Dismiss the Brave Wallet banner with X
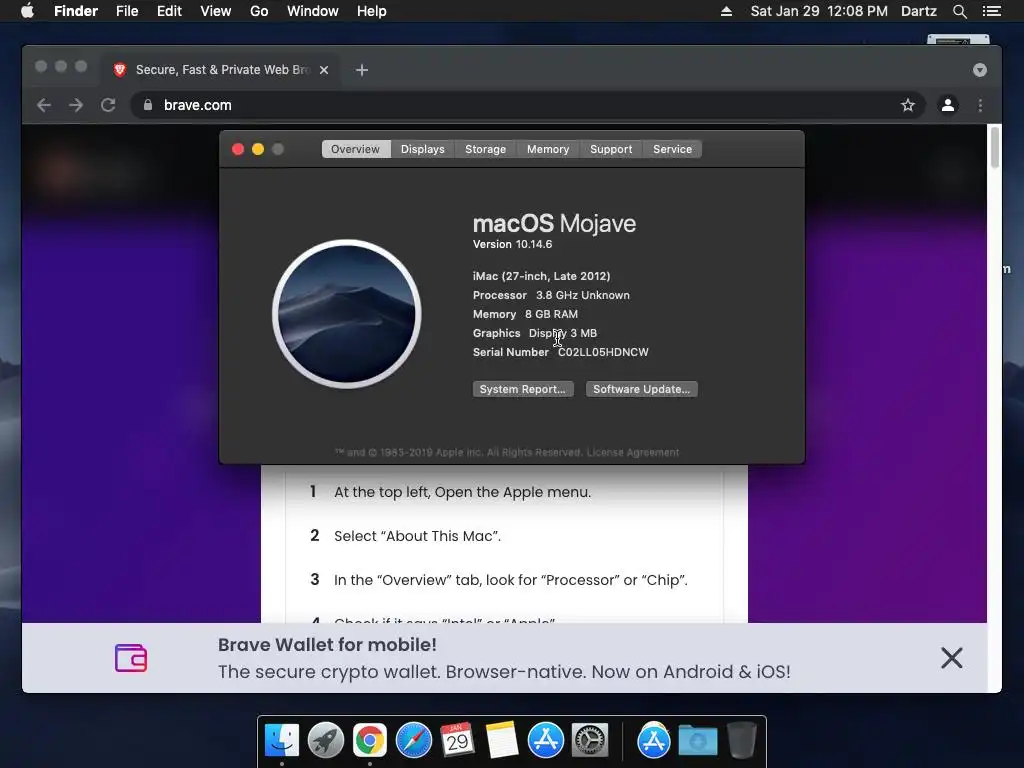This screenshot has width=1024, height=768. pos(952,658)
